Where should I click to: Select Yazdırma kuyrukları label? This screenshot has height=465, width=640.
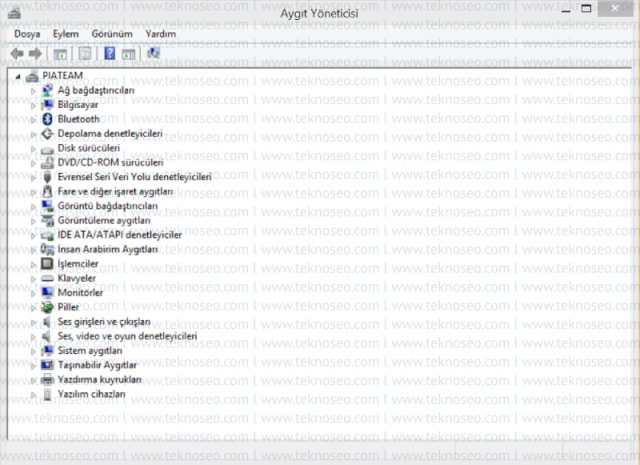[99, 380]
